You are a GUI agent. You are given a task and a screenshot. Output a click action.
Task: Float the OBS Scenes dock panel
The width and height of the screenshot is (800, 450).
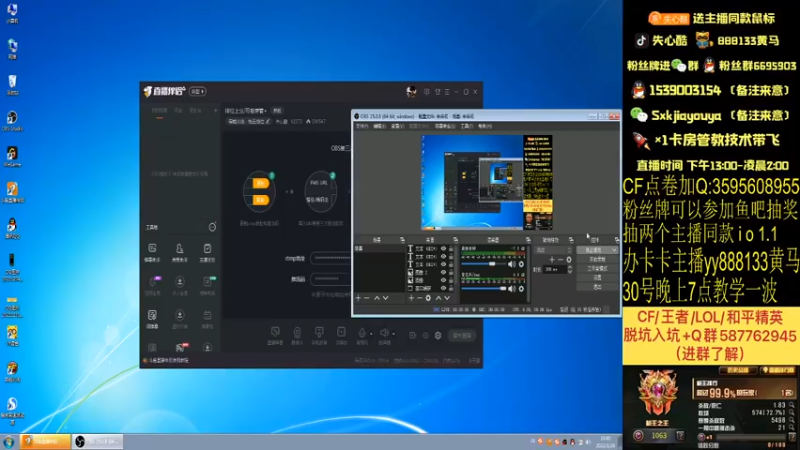[x=403, y=240]
